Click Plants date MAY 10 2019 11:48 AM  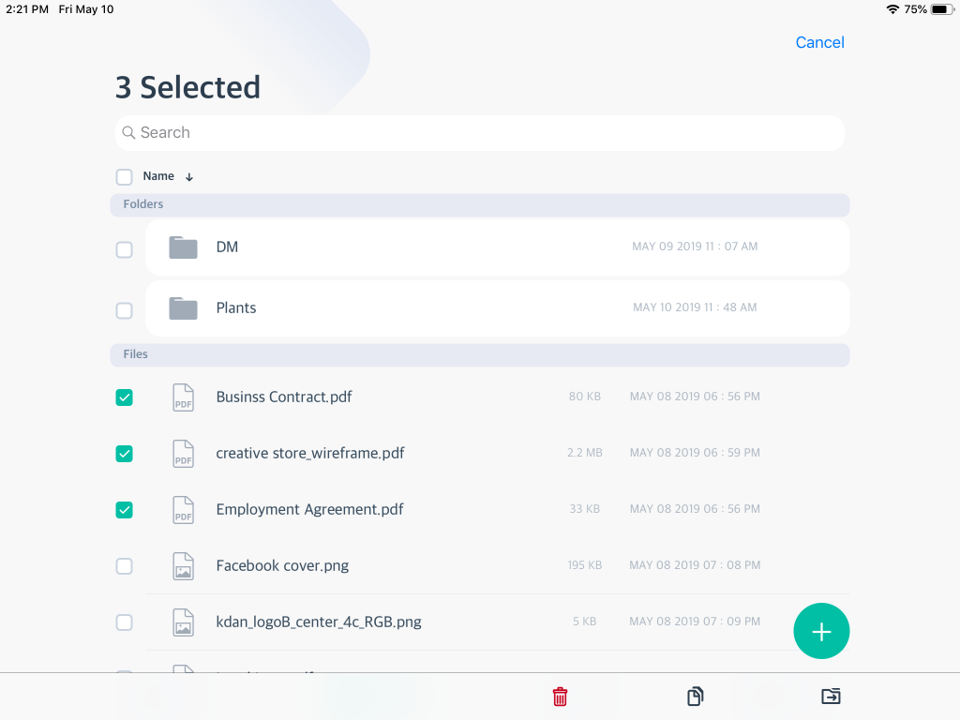[x=695, y=307]
